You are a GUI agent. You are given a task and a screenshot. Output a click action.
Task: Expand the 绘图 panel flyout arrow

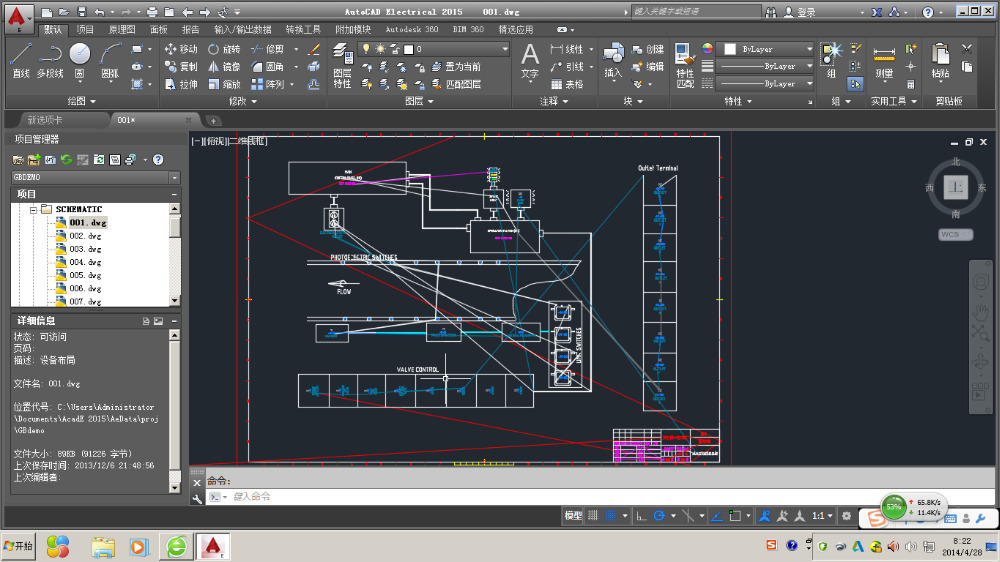[93, 101]
